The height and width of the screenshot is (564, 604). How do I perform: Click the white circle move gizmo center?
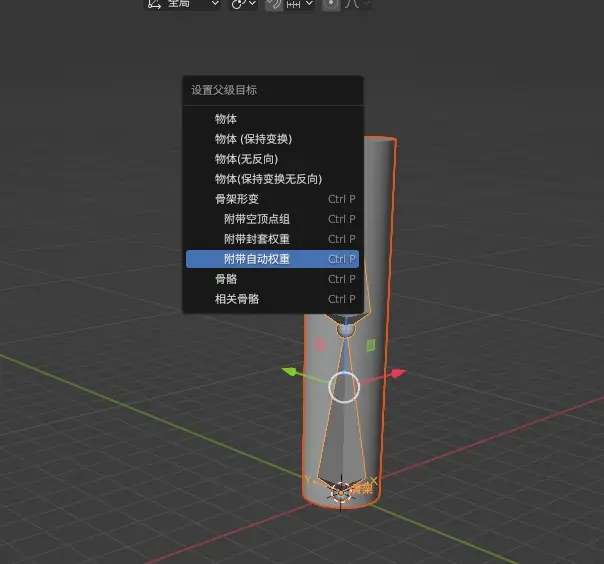[x=344, y=387]
